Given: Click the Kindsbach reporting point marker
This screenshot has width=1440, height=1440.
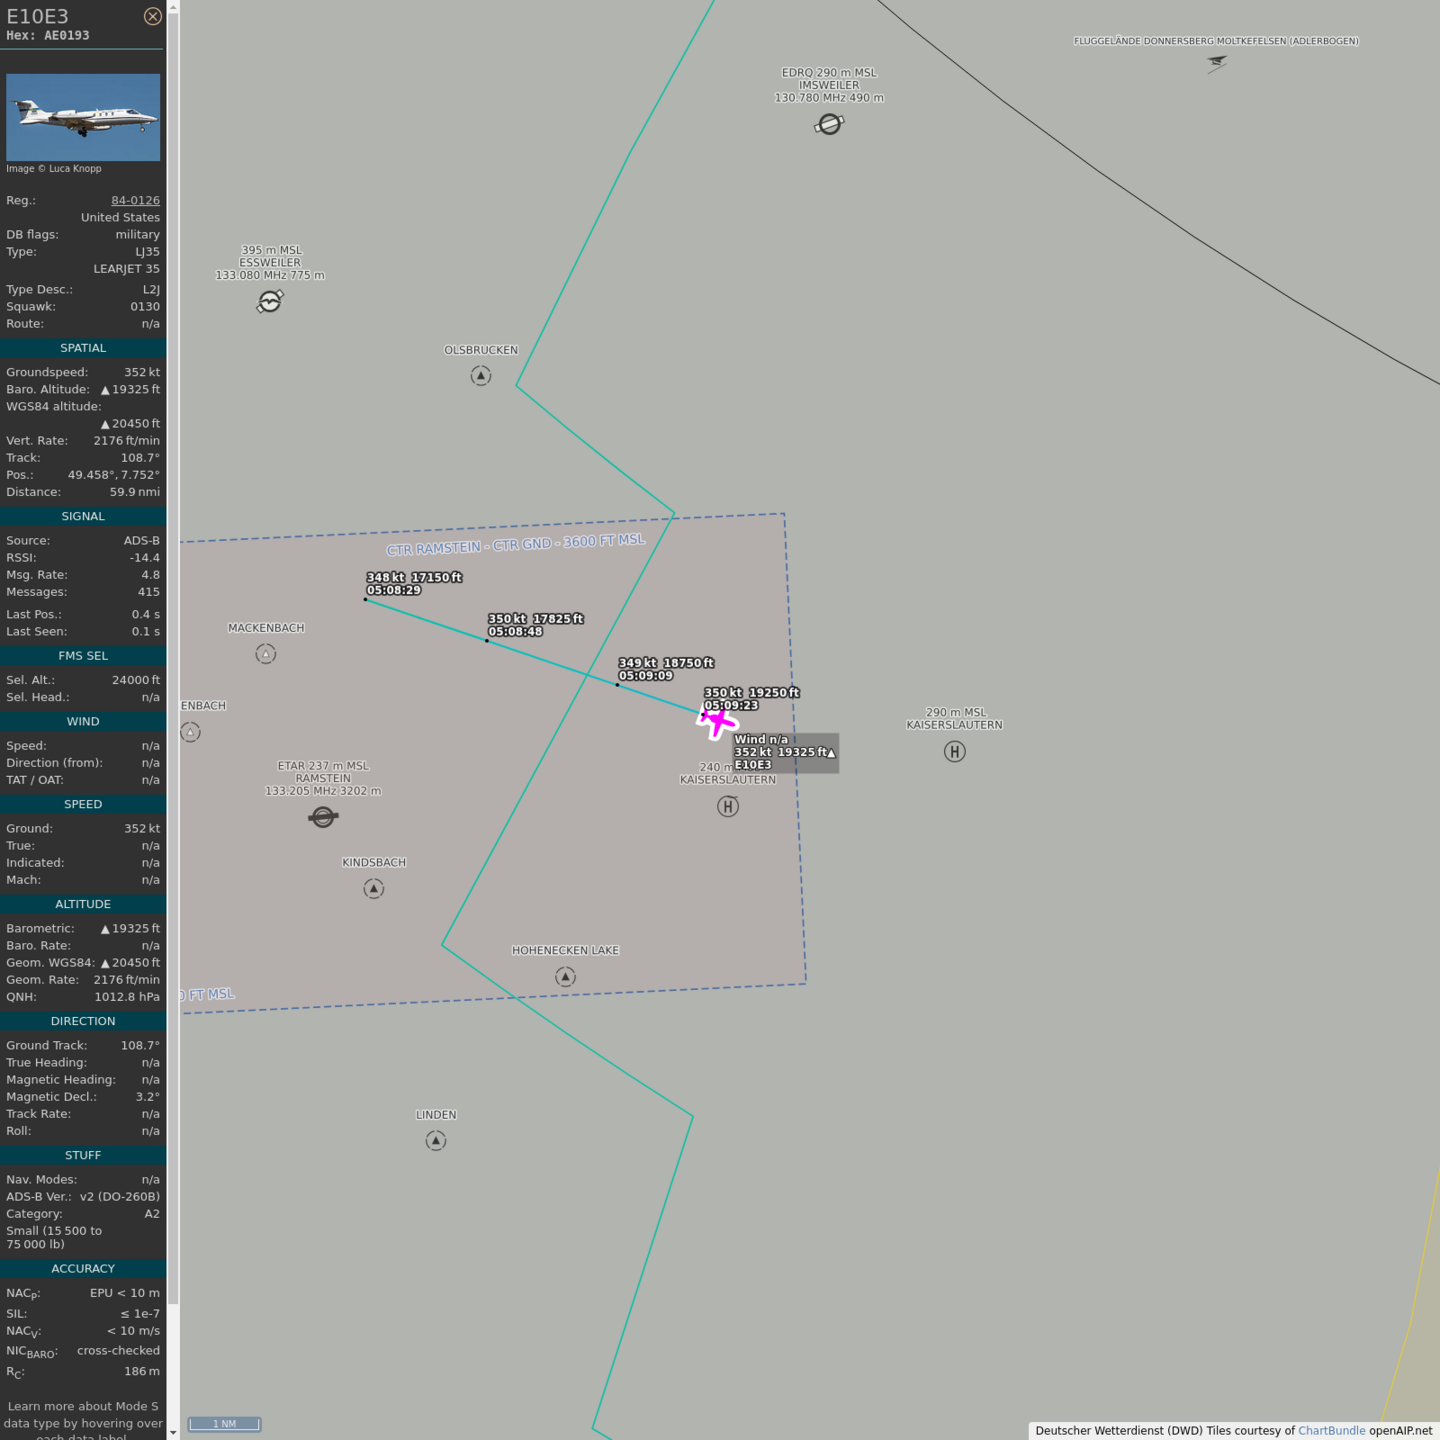Looking at the screenshot, I should [x=374, y=888].
